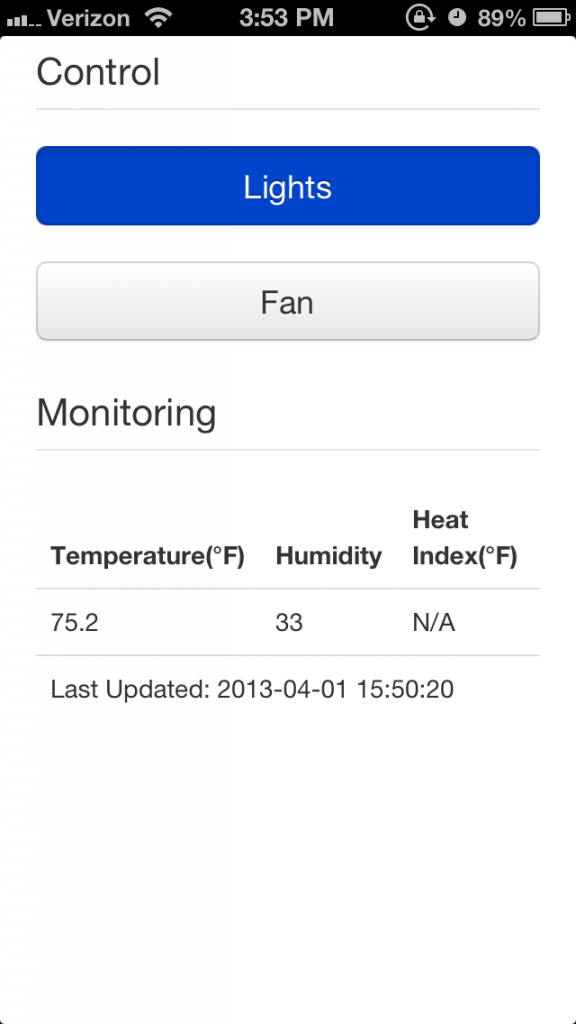576x1024 pixels.
Task: Tap the alarm clock status icon
Action: pyautogui.click(x=457, y=18)
